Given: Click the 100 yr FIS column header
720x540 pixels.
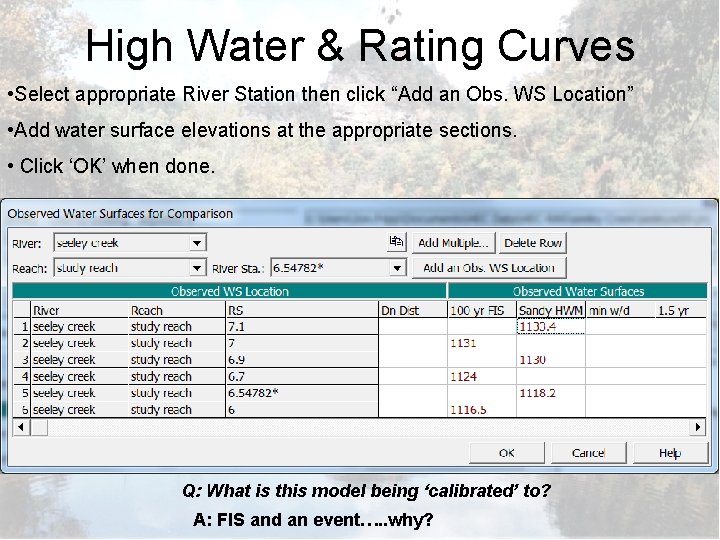Looking at the screenshot, I should (x=482, y=310).
